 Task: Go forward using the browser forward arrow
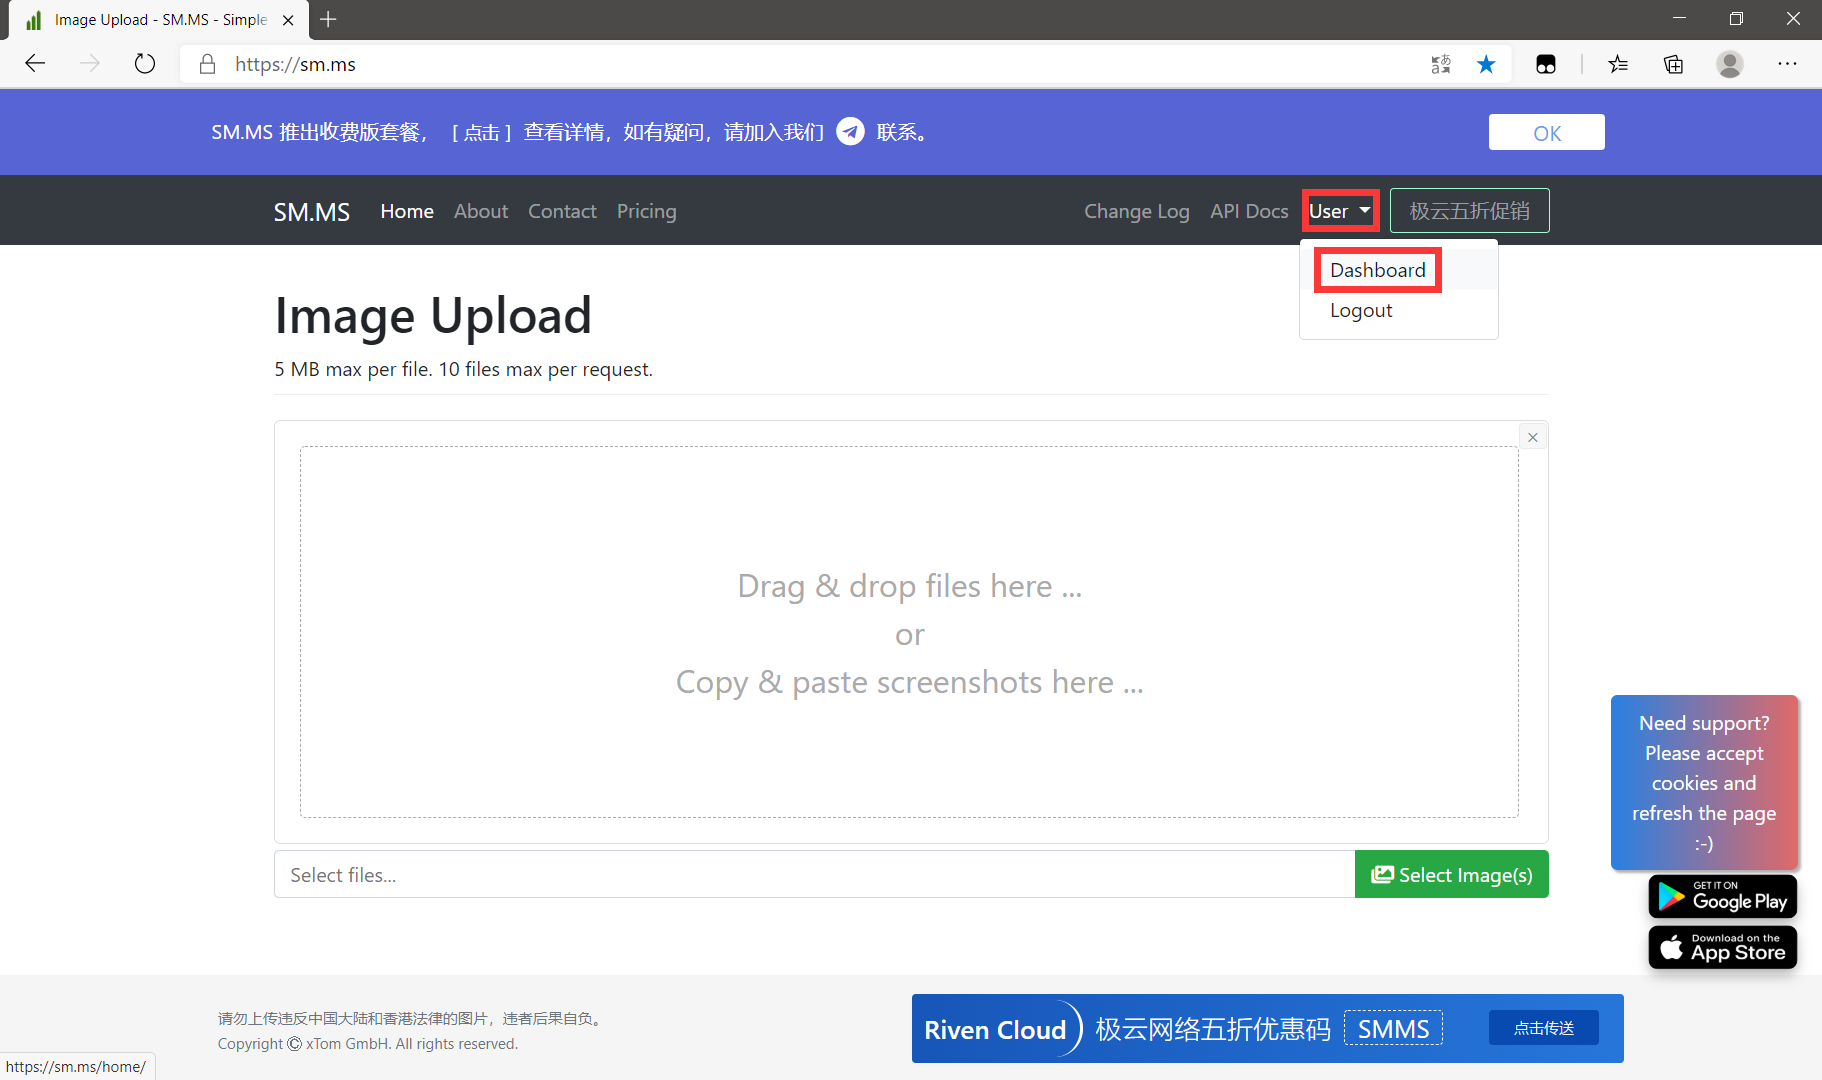click(x=90, y=64)
